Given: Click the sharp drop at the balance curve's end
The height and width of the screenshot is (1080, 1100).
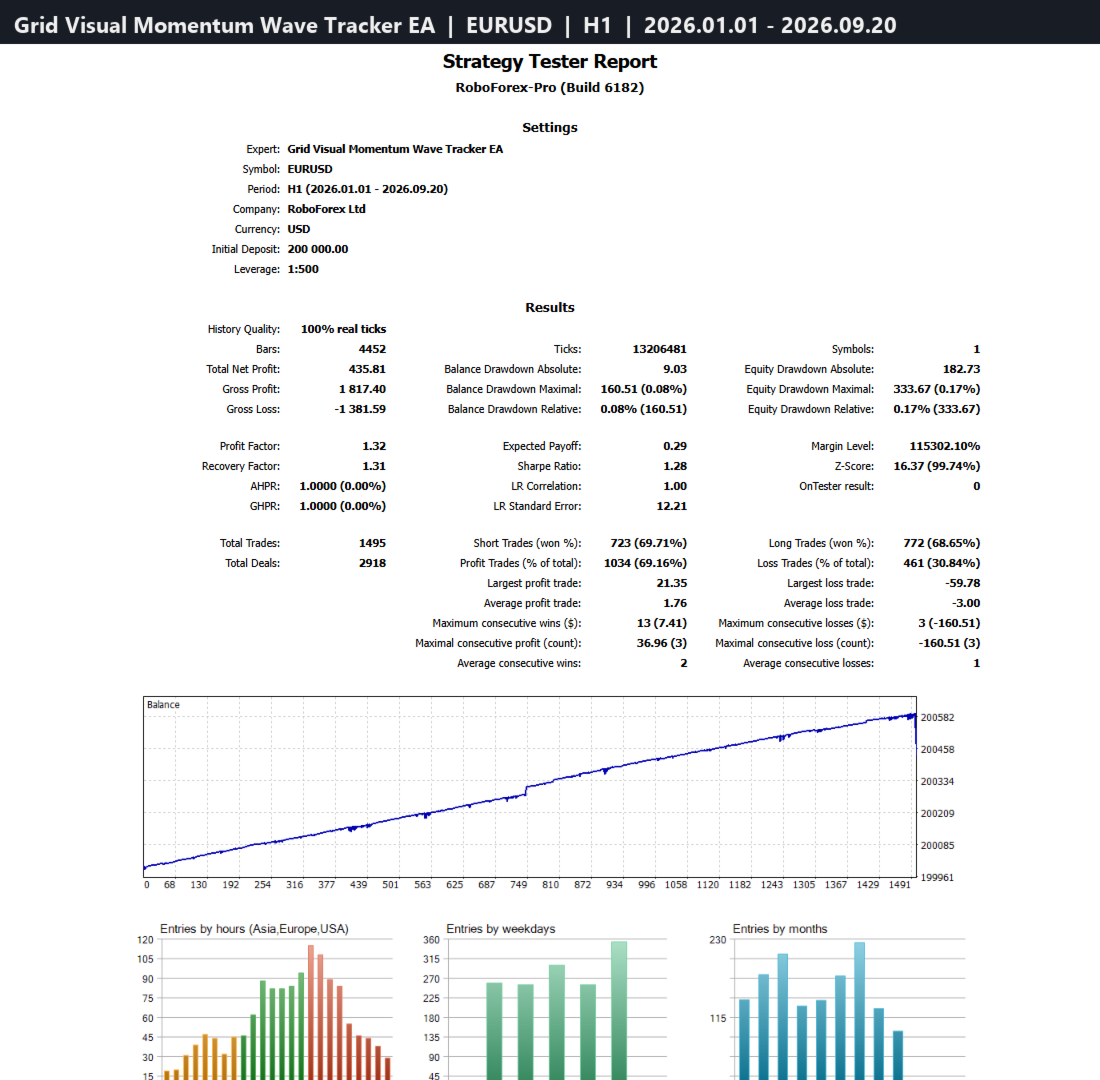Looking at the screenshot, I should coord(915,730).
